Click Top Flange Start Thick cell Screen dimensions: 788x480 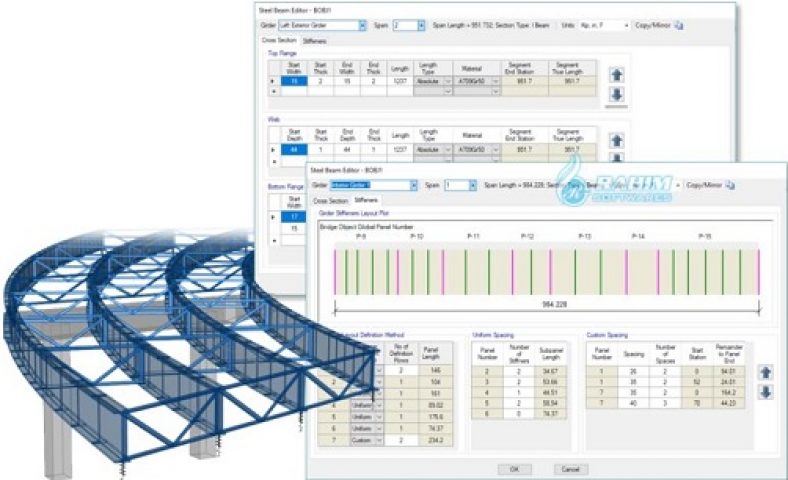point(321,81)
